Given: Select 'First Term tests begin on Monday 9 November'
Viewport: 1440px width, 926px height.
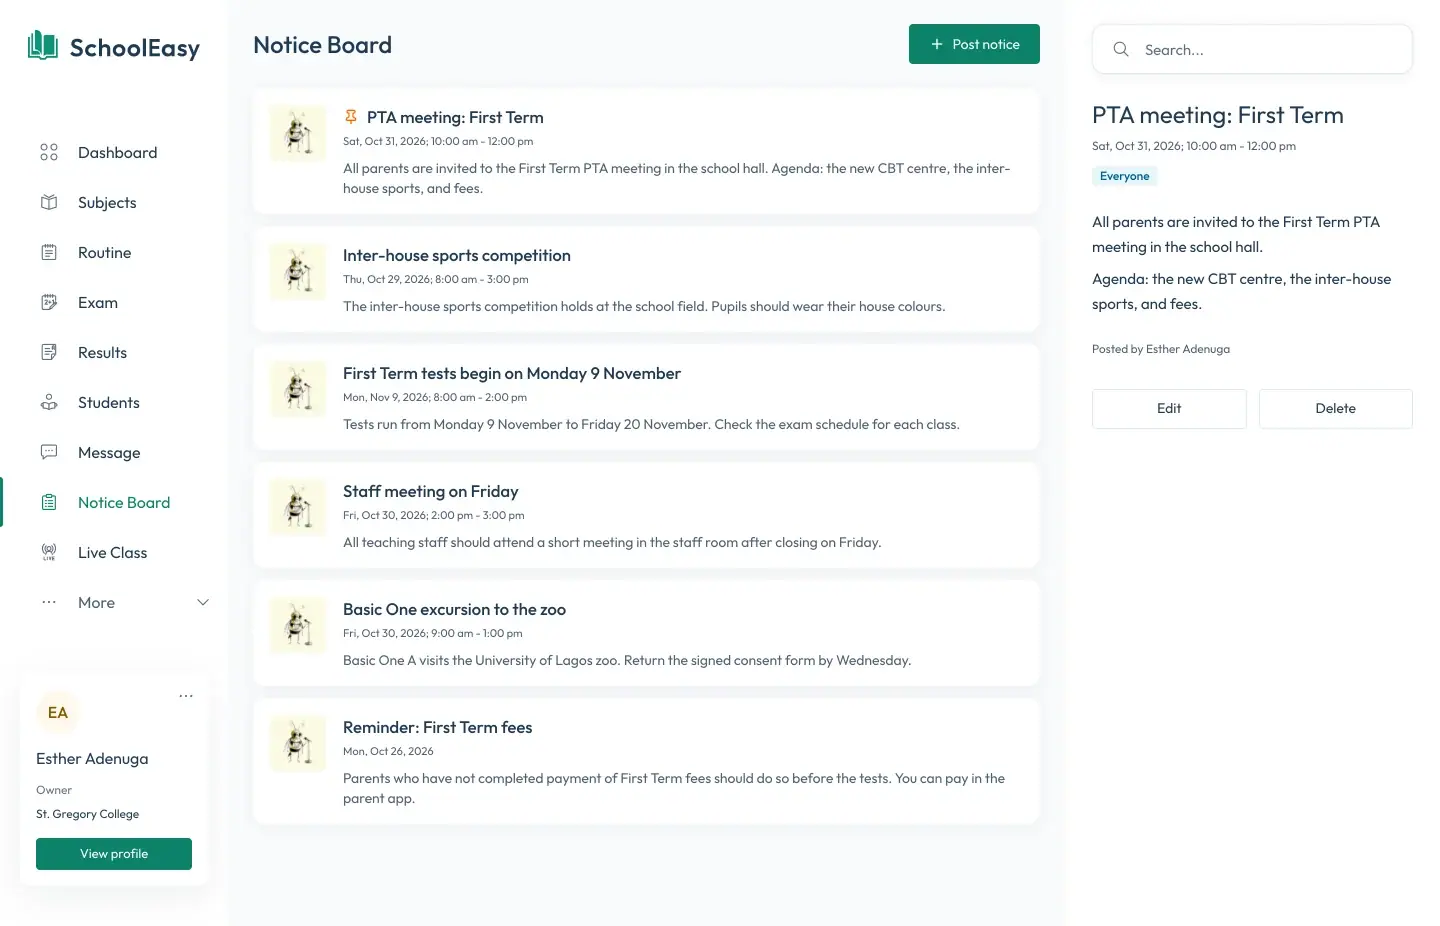Looking at the screenshot, I should tap(512, 373).
